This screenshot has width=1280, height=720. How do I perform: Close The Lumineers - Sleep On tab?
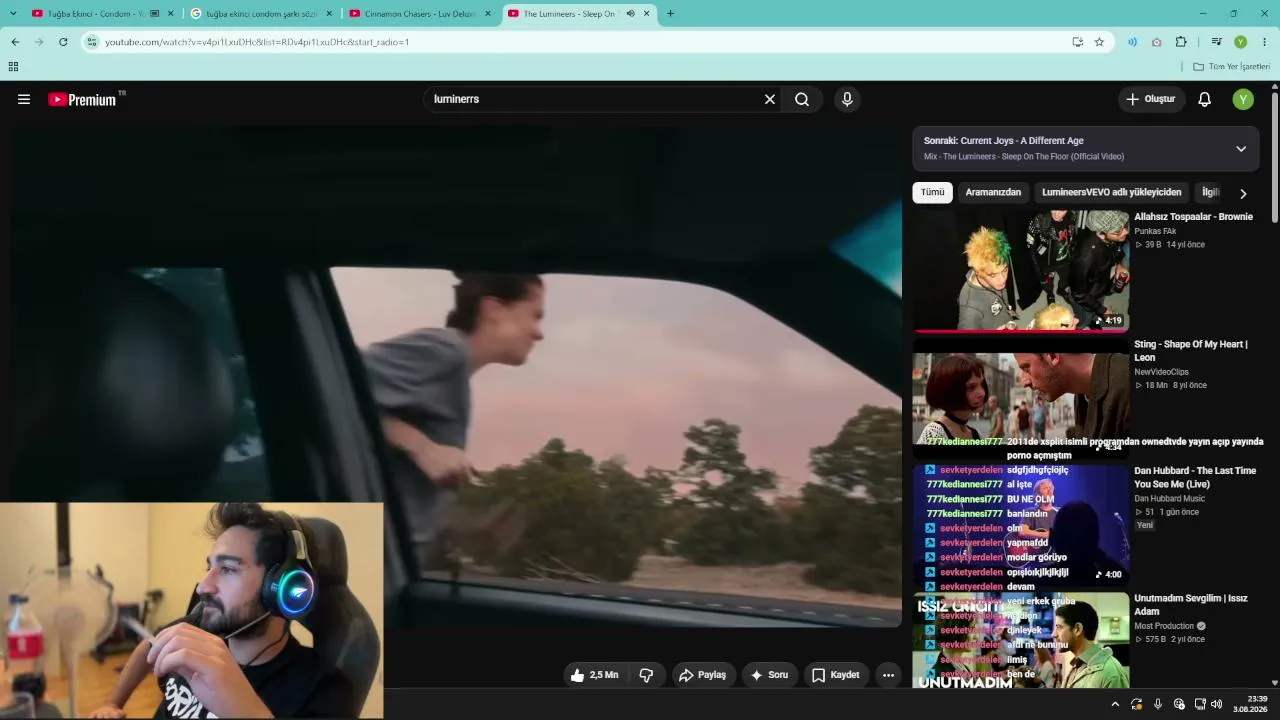647,13
